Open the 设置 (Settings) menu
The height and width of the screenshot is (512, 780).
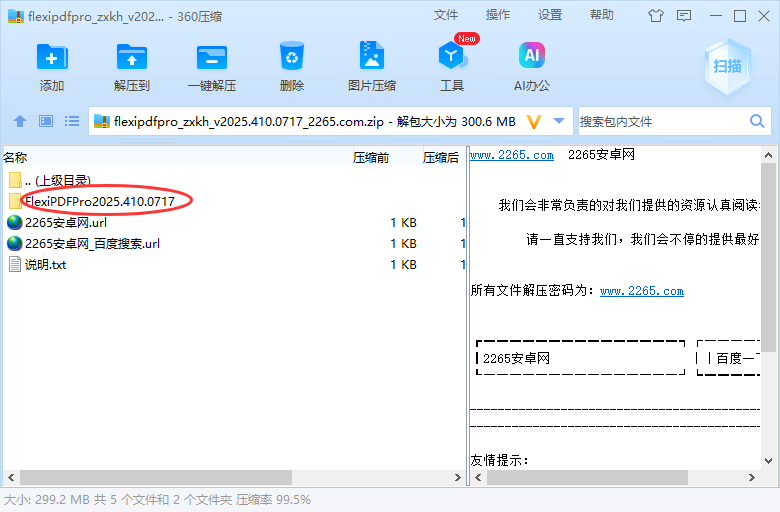[x=550, y=15]
